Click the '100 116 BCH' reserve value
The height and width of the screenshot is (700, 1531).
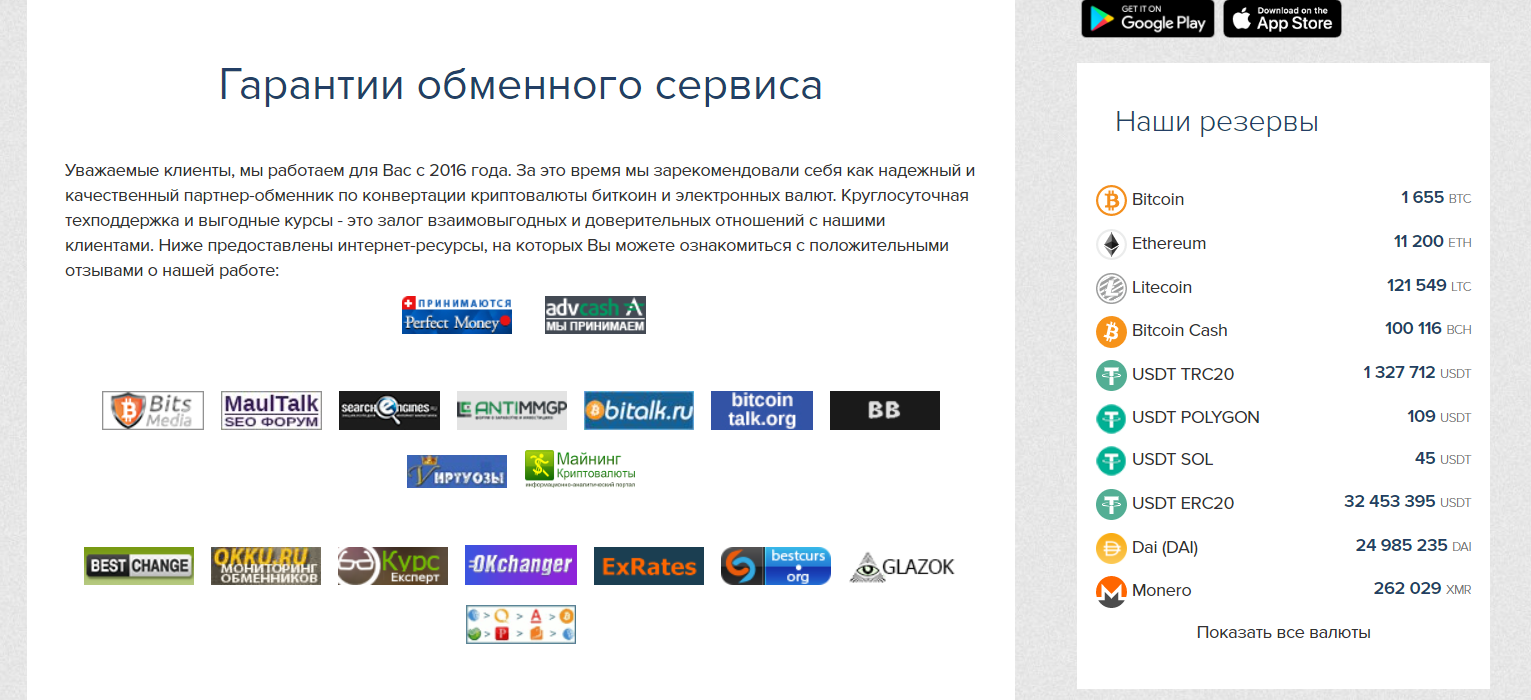(x=1429, y=329)
